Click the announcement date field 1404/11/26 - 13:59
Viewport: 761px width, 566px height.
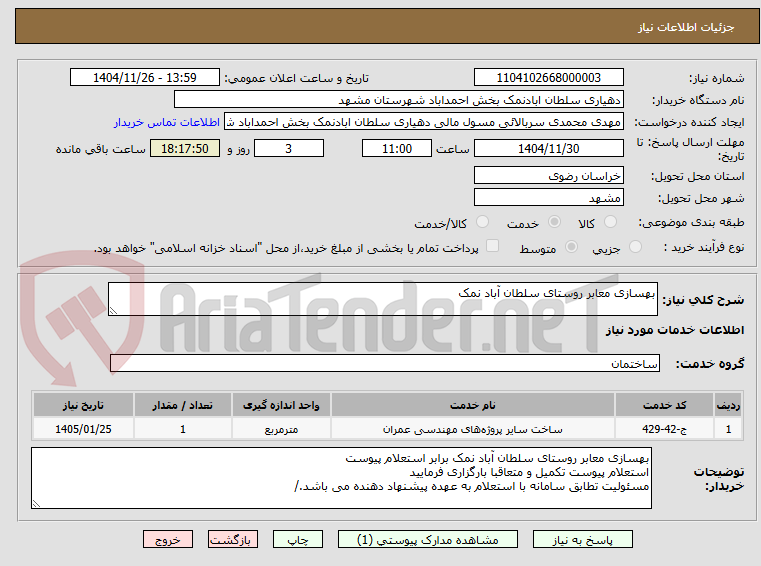(145, 78)
